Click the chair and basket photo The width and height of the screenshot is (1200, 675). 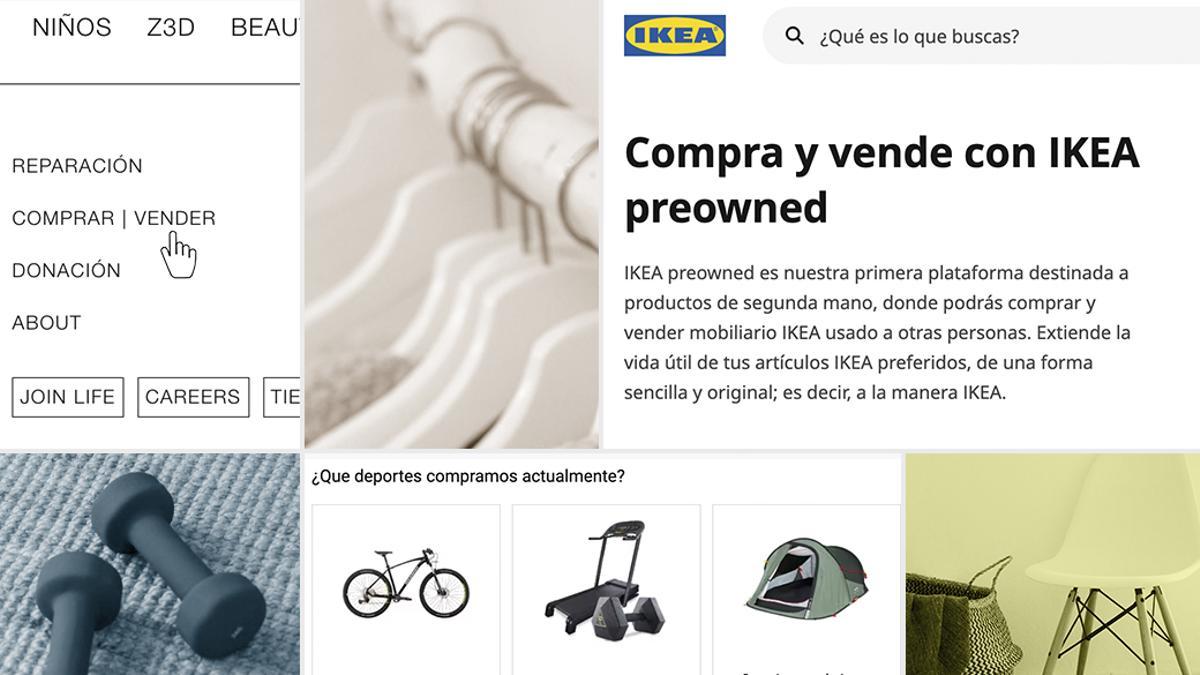click(x=1053, y=564)
